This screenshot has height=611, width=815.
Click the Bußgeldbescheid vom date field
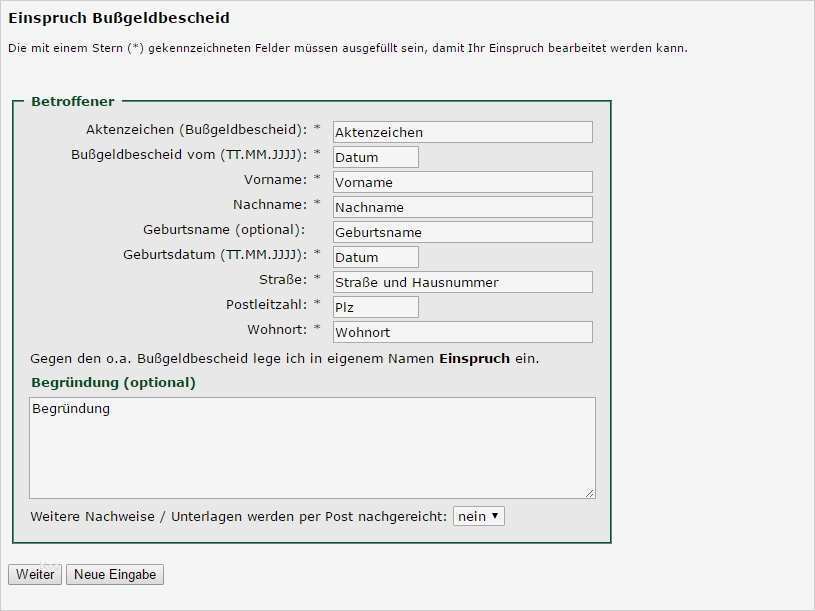click(375, 156)
